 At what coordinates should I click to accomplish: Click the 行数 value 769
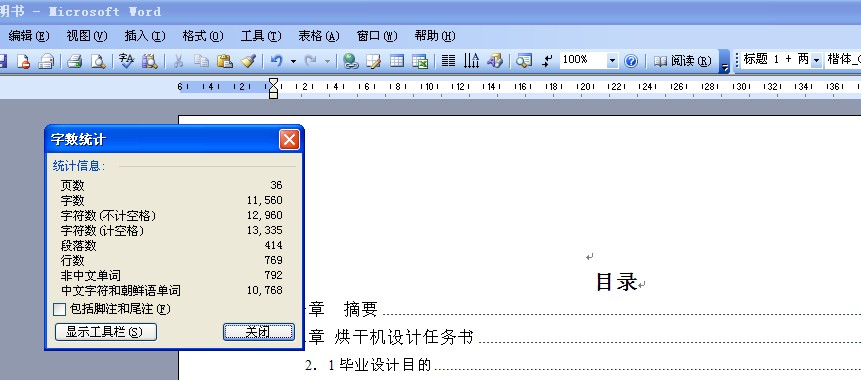click(273, 260)
